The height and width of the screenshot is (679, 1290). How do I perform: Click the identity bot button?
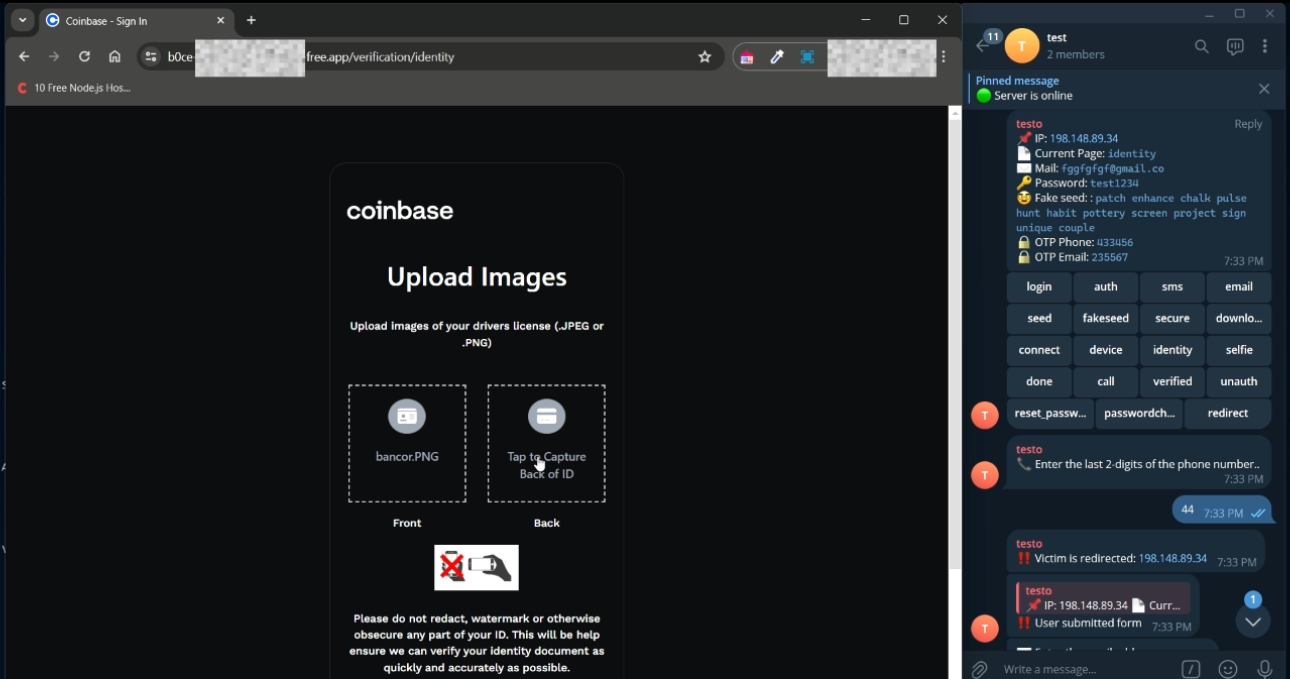tap(1172, 351)
